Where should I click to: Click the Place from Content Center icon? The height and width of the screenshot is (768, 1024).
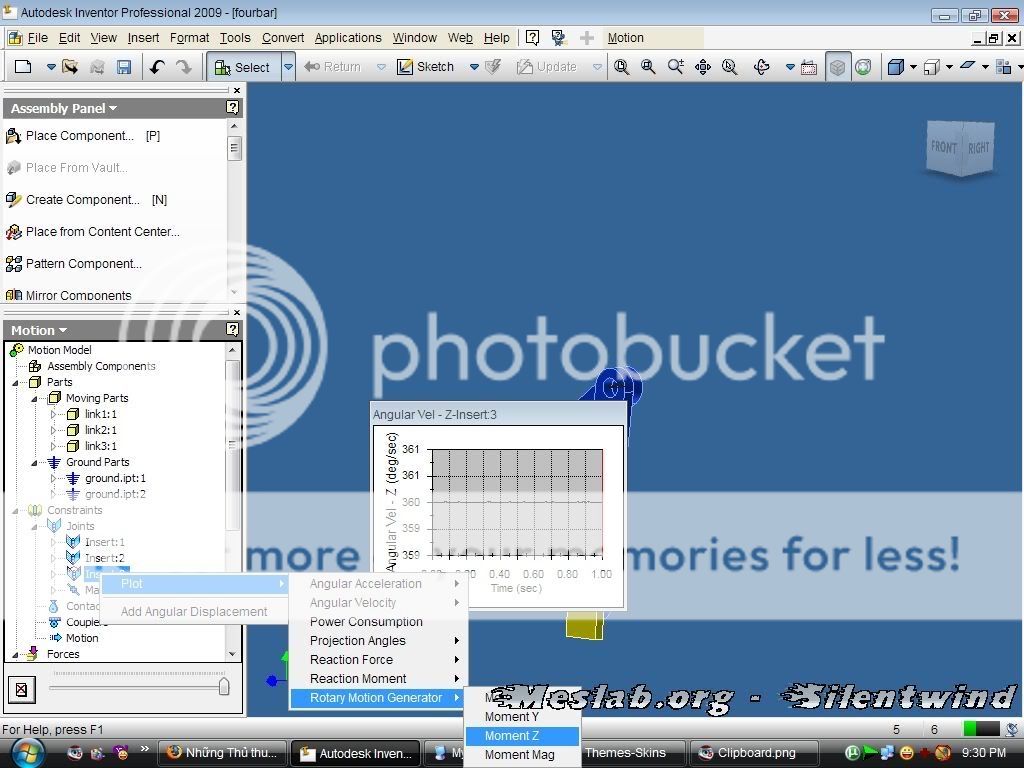pyautogui.click(x=14, y=232)
